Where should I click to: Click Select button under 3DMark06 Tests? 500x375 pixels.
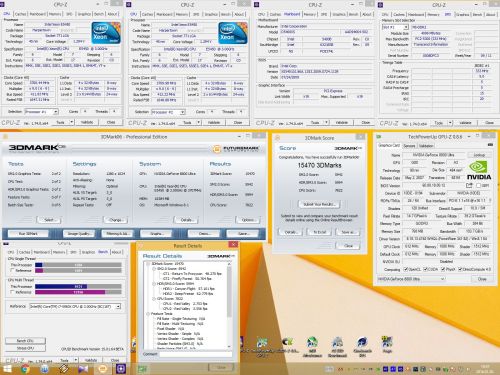[49, 220]
